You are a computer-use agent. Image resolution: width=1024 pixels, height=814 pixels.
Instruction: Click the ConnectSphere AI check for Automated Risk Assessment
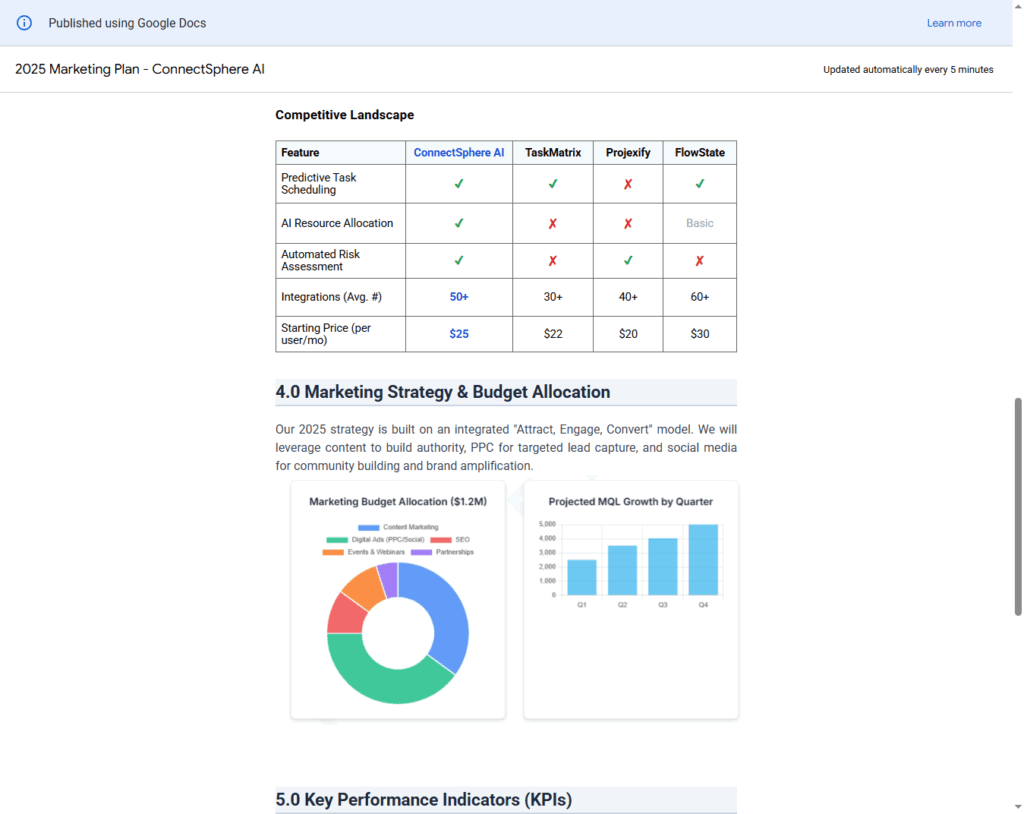[459, 260]
